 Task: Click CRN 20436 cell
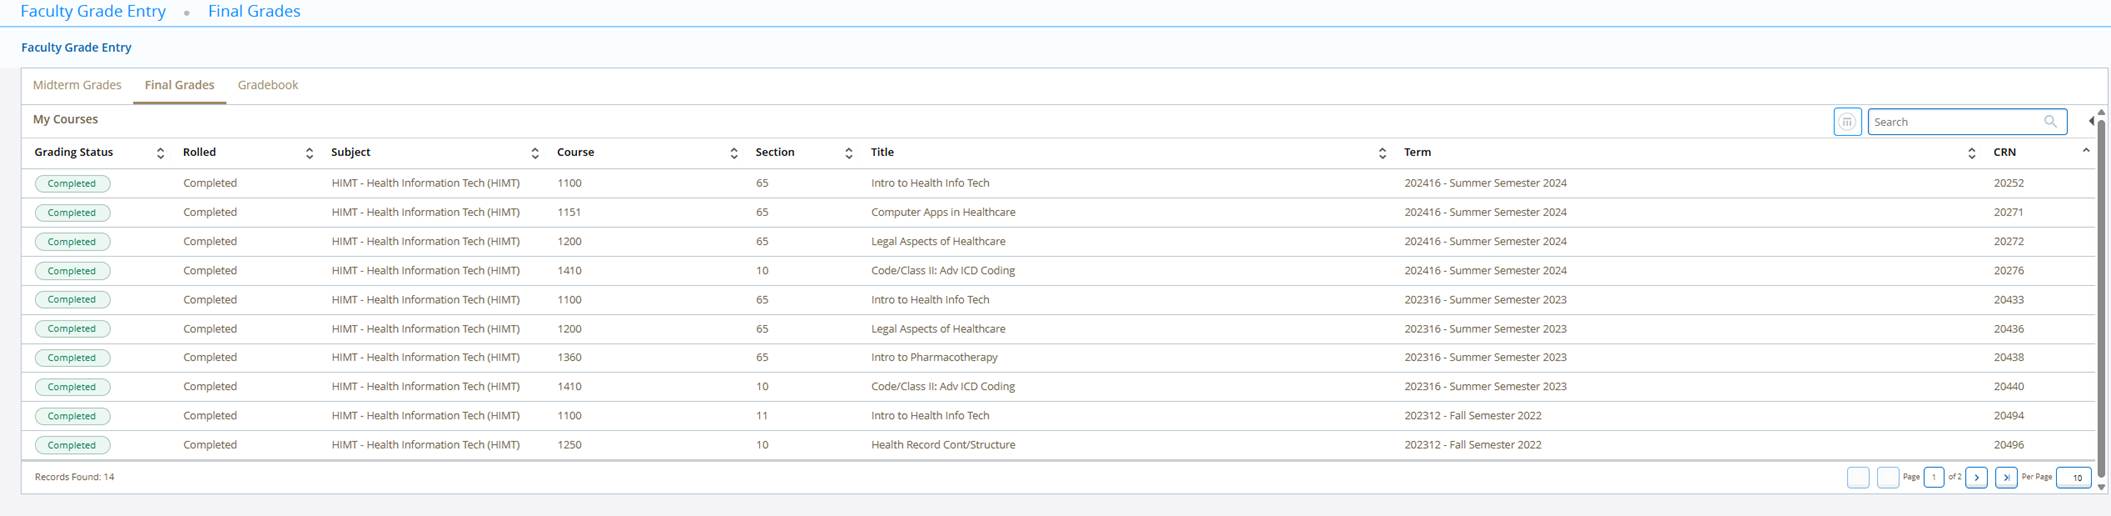[2008, 329]
